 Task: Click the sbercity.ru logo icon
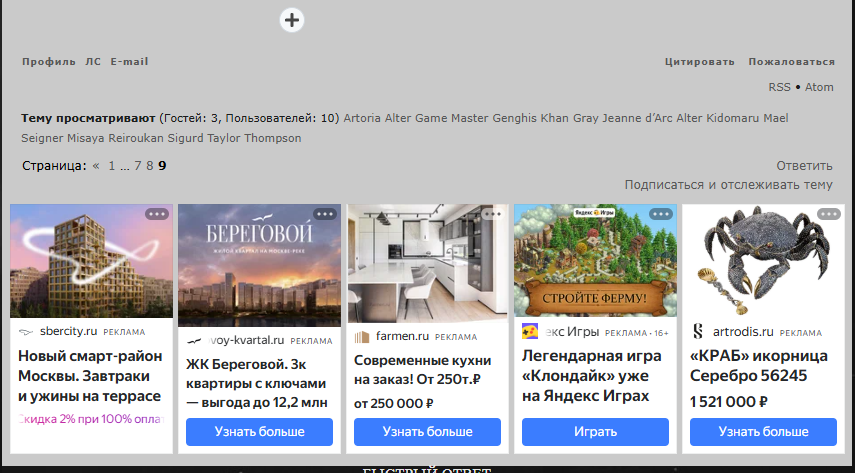26,332
